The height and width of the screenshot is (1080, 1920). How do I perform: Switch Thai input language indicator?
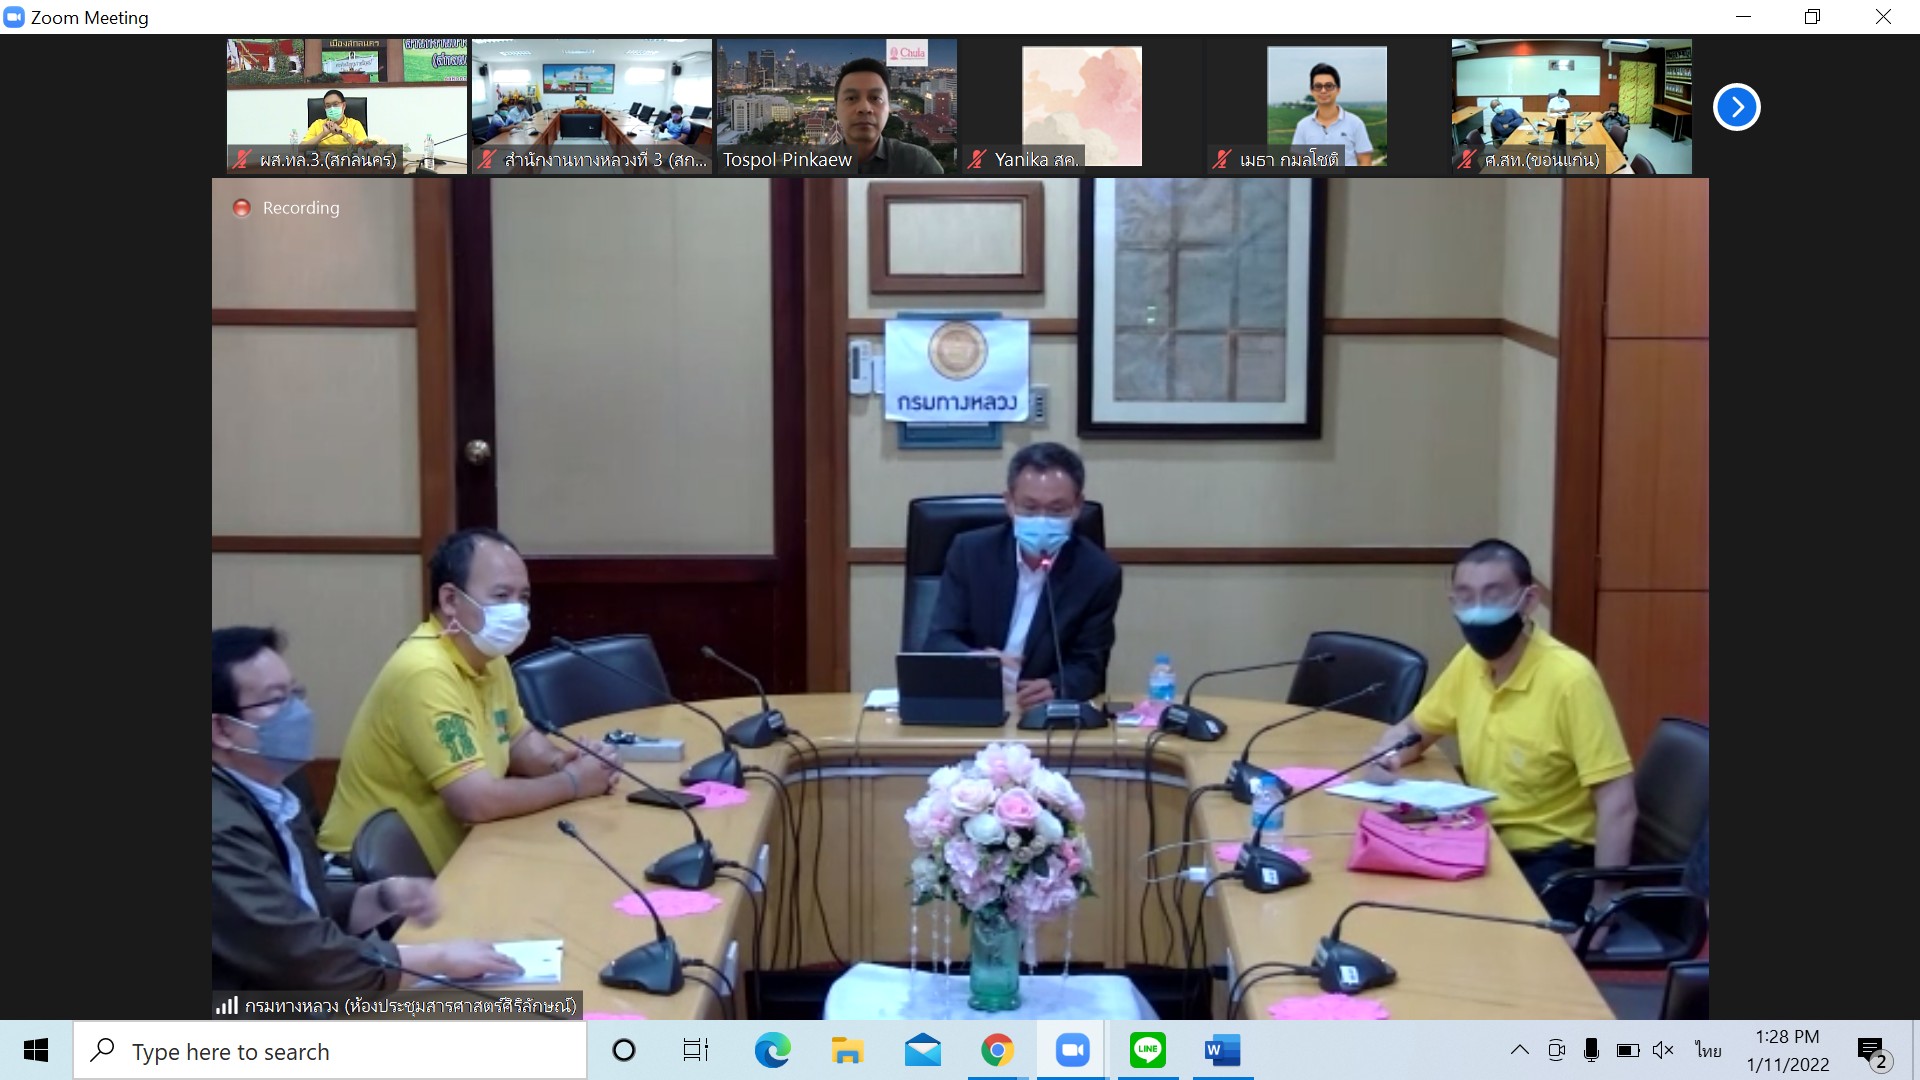pos(1708,1050)
